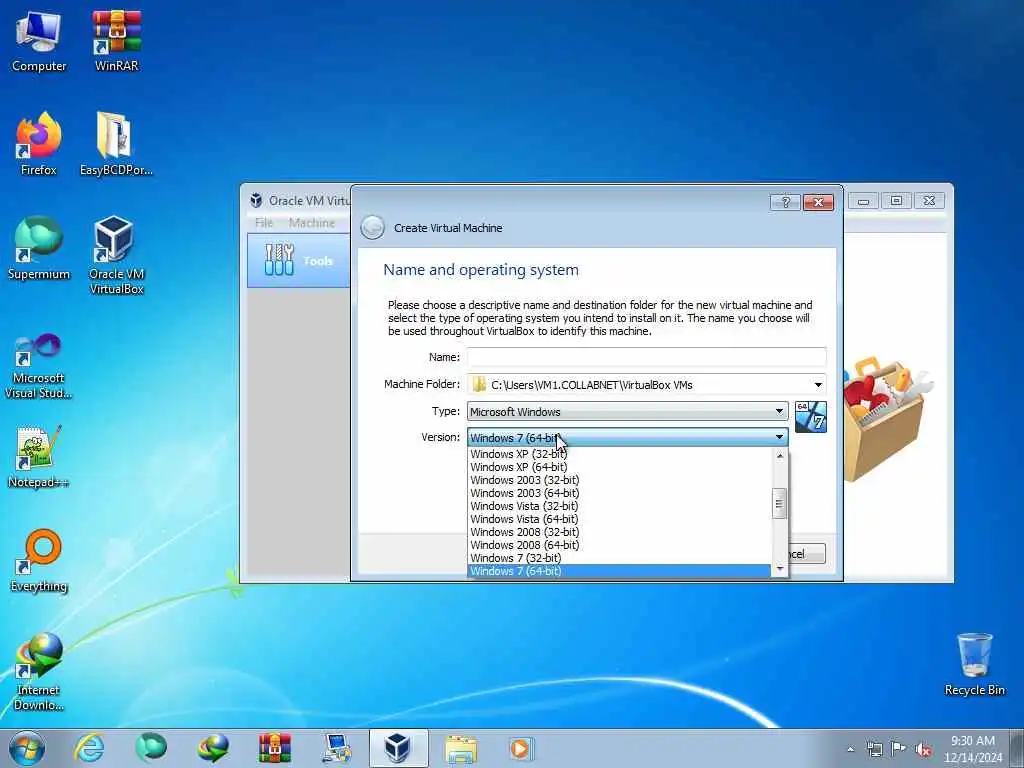The image size is (1024, 768).
Task: Click the taskbar clock showing 9:30 AM
Action: tap(973, 748)
